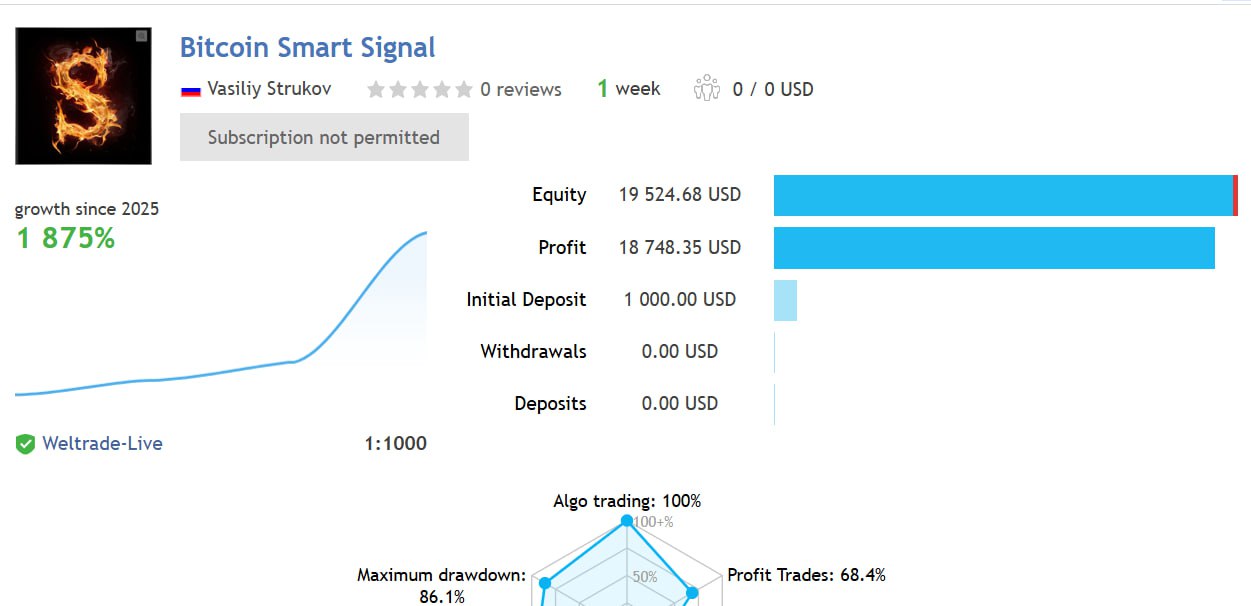The height and width of the screenshot is (606, 1251).
Task: Click the red end of the Equity bar
Action: point(1235,195)
